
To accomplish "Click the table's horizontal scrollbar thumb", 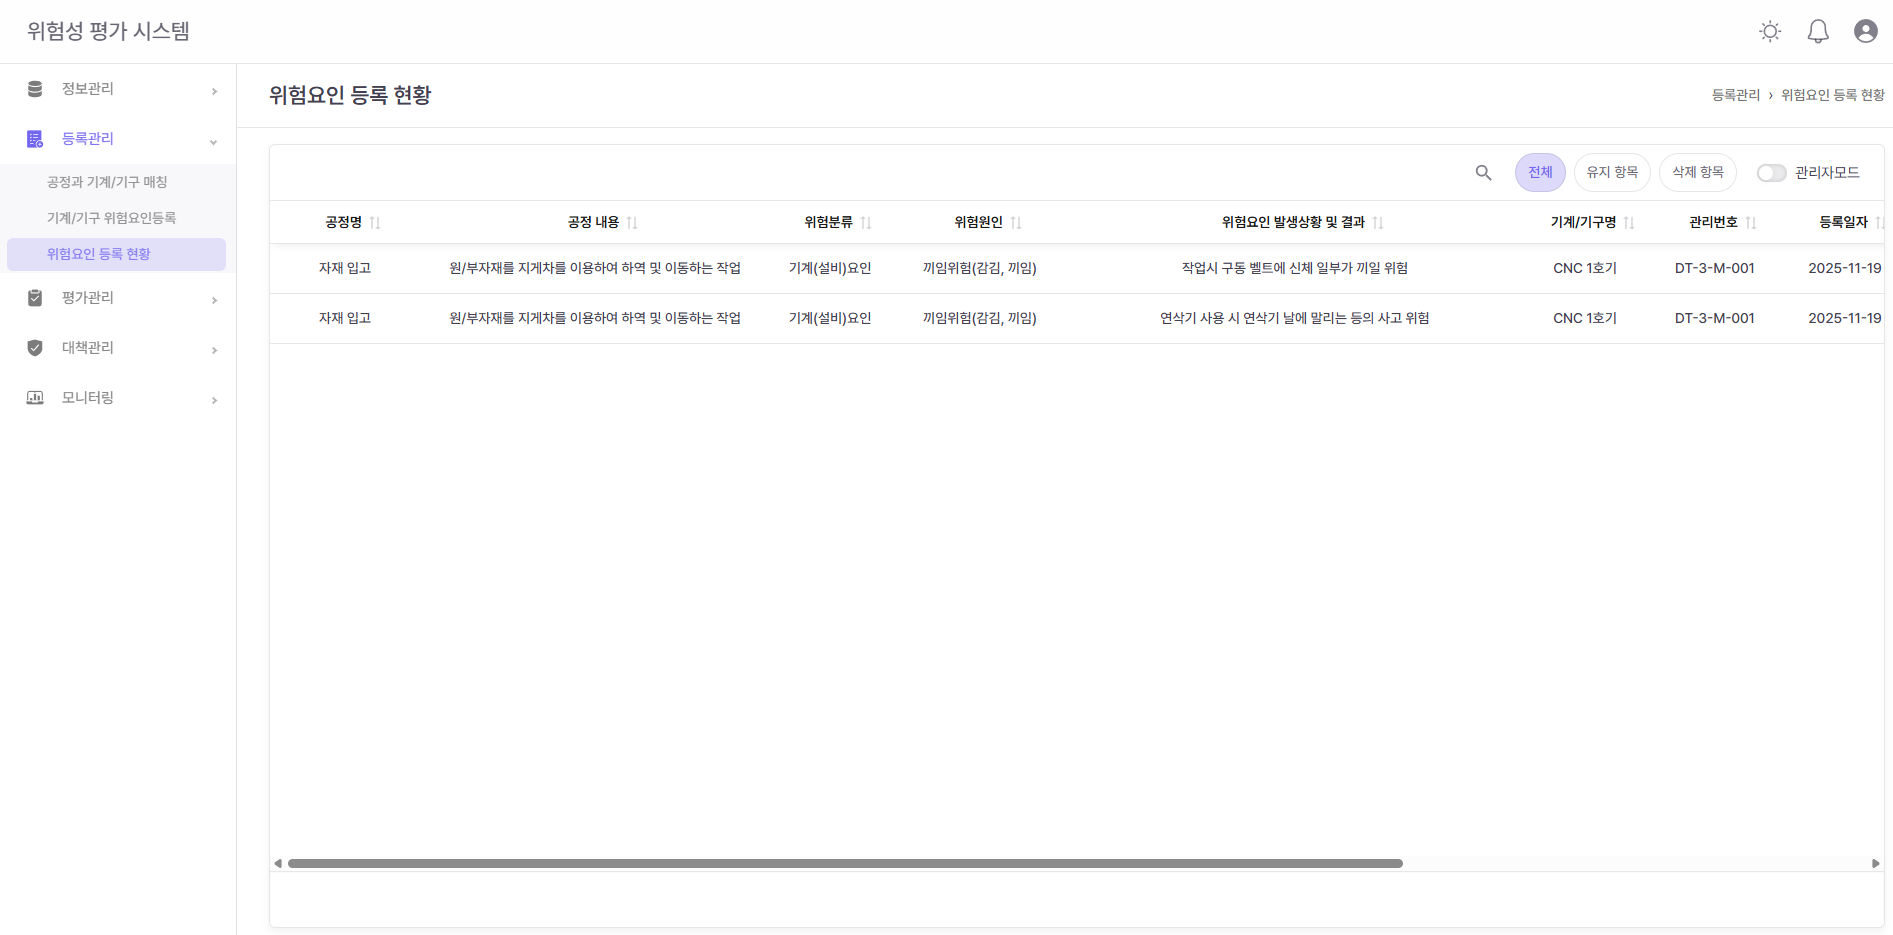I will (845, 863).
